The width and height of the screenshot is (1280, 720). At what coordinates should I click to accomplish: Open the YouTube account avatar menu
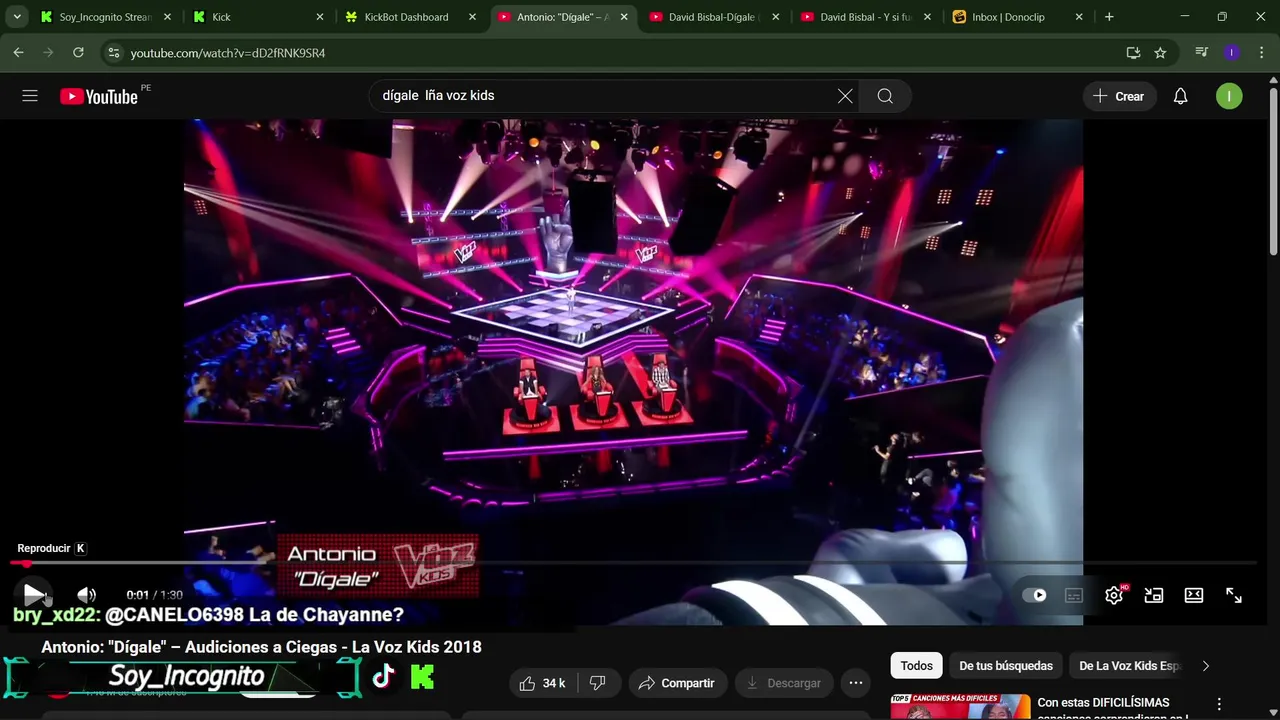tap(1229, 96)
